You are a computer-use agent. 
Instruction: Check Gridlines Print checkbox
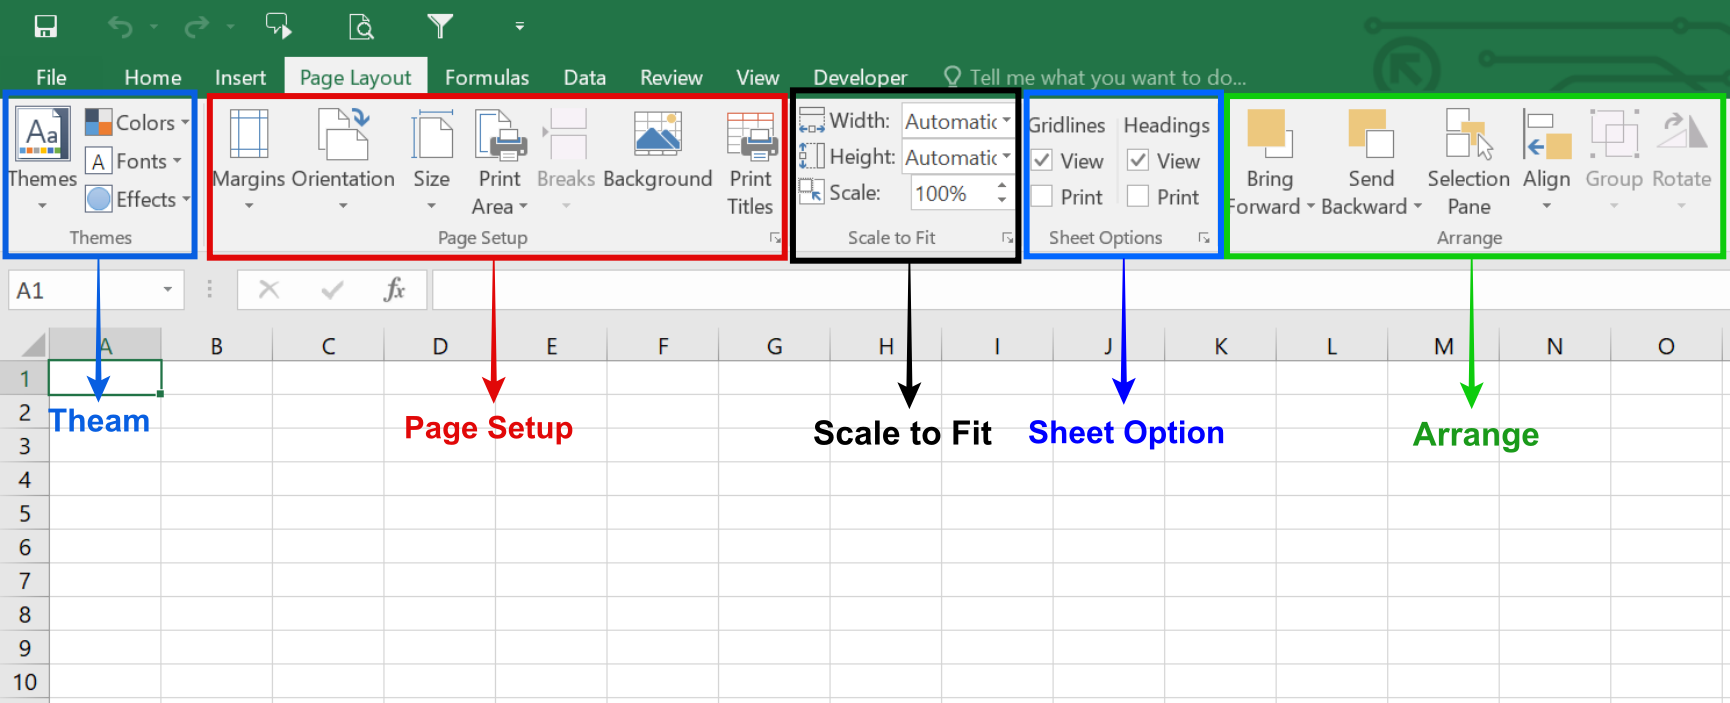1042,196
